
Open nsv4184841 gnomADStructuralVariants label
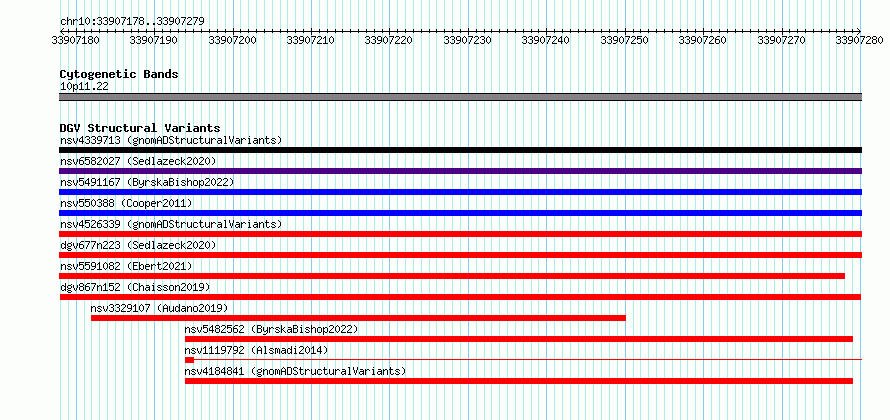click(x=295, y=371)
